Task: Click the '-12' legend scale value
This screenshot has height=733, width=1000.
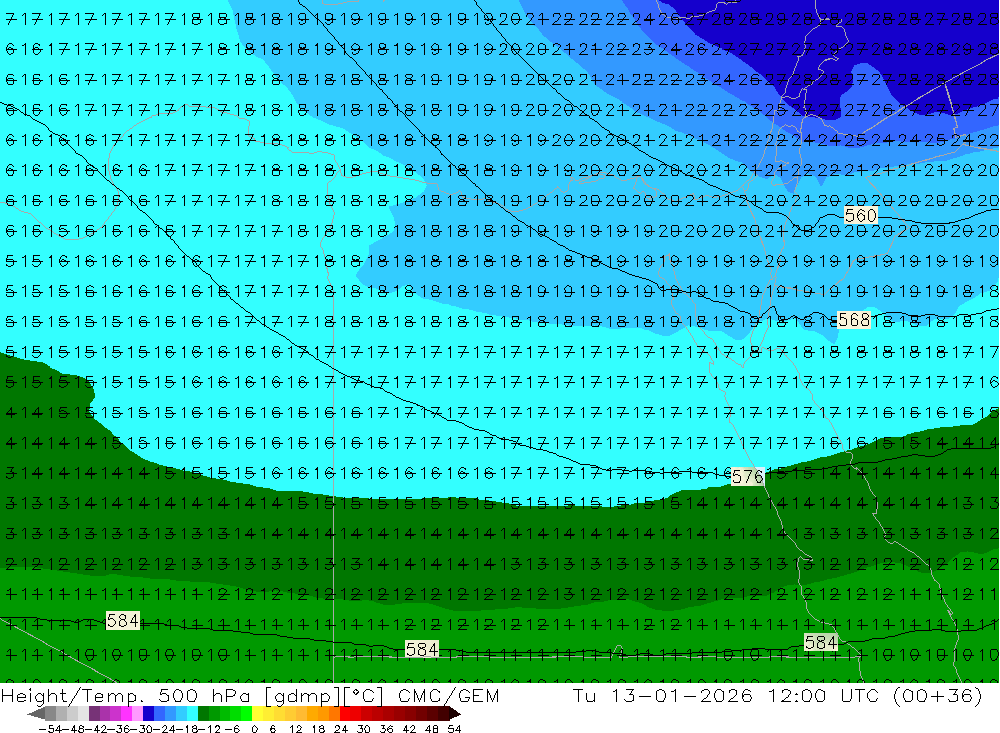Action: 210,729
